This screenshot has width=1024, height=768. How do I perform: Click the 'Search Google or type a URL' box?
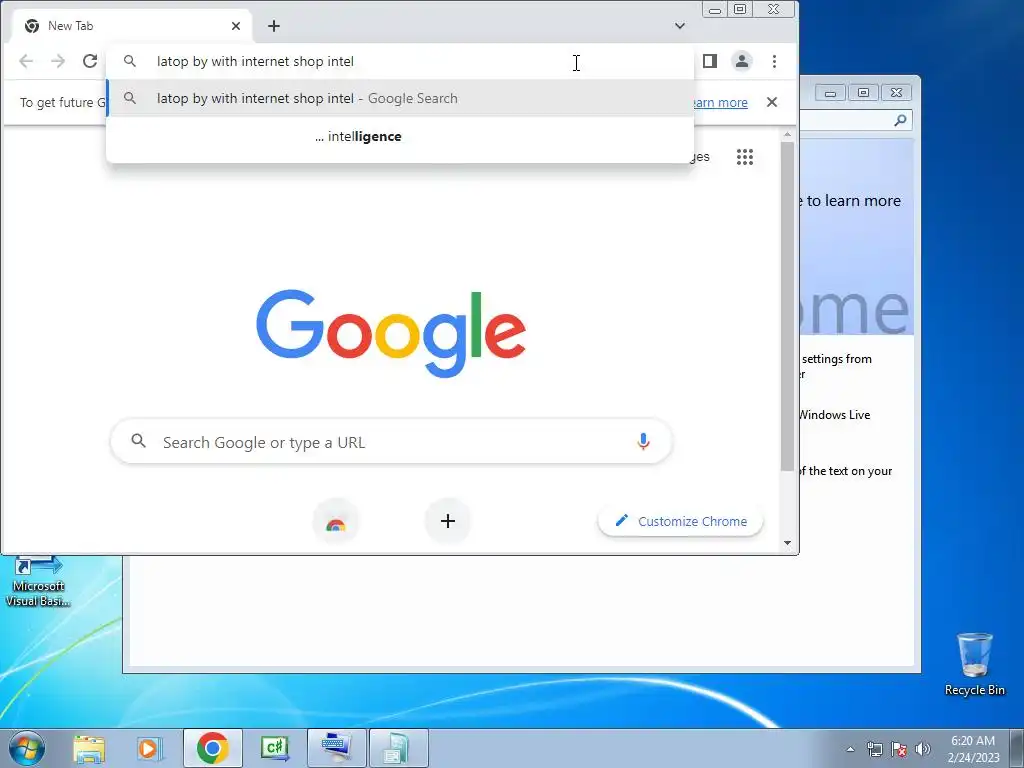[x=391, y=442]
